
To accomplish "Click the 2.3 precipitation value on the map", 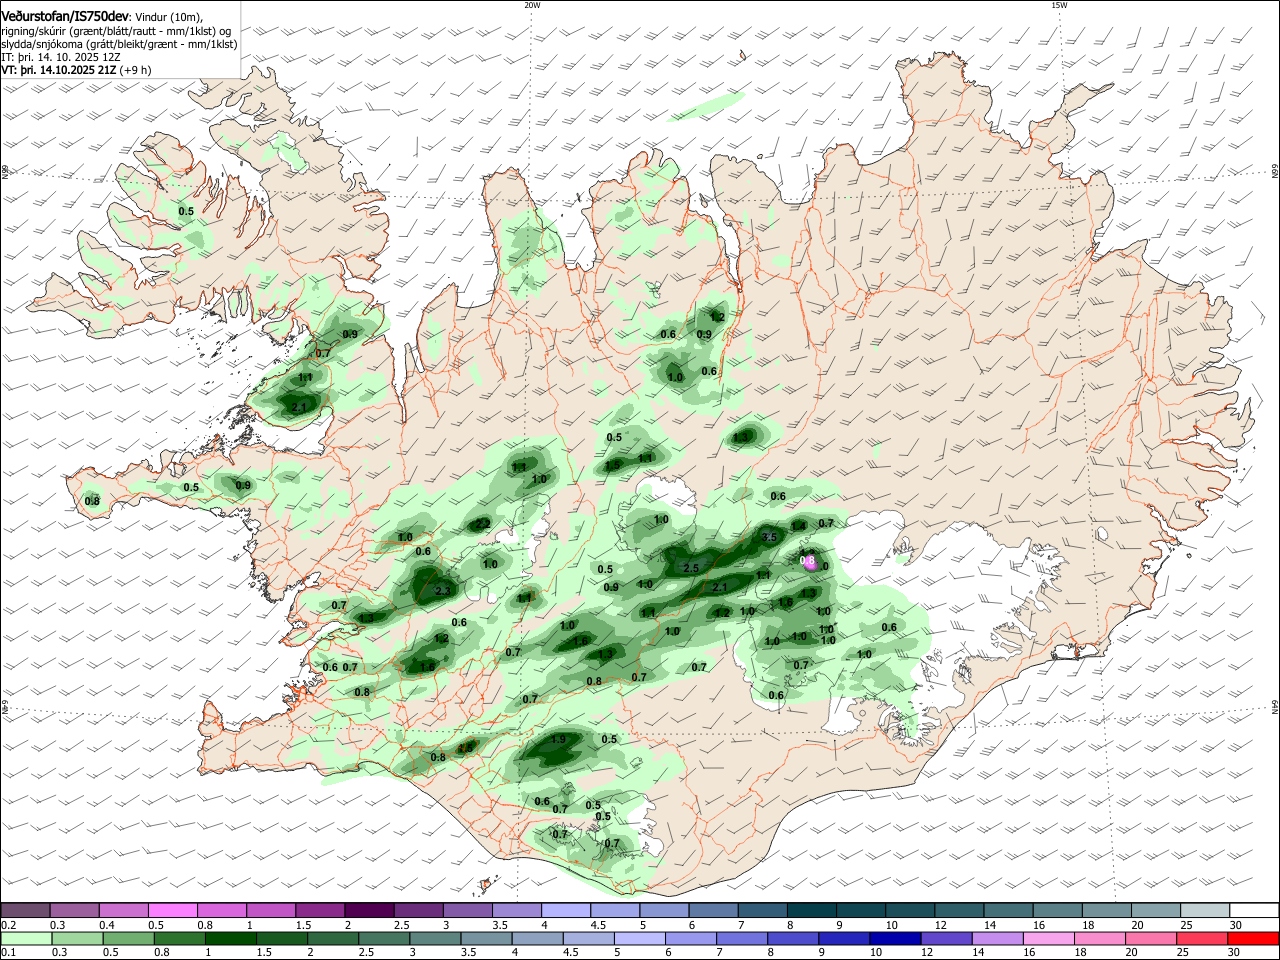I will click(444, 591).
